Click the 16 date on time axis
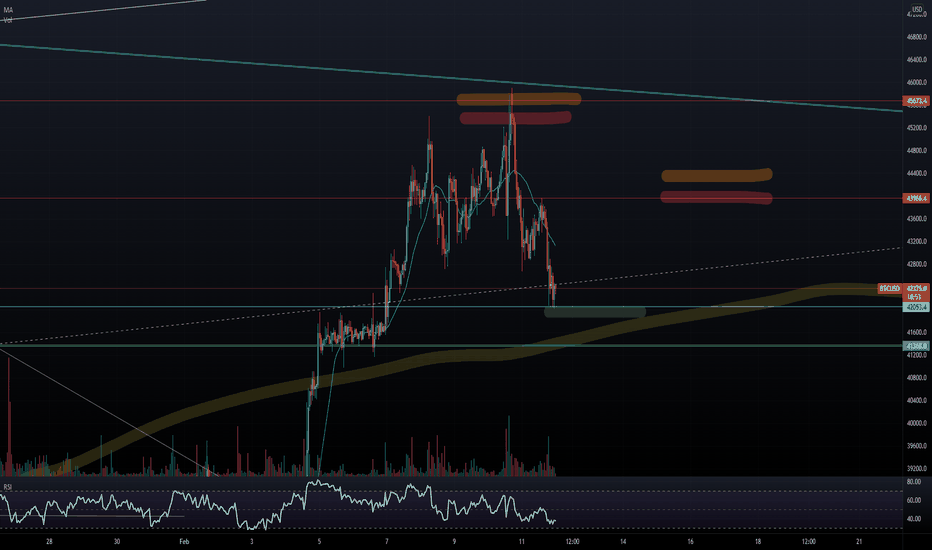Screen dimensions: 932x550 [x=690, y=542]
